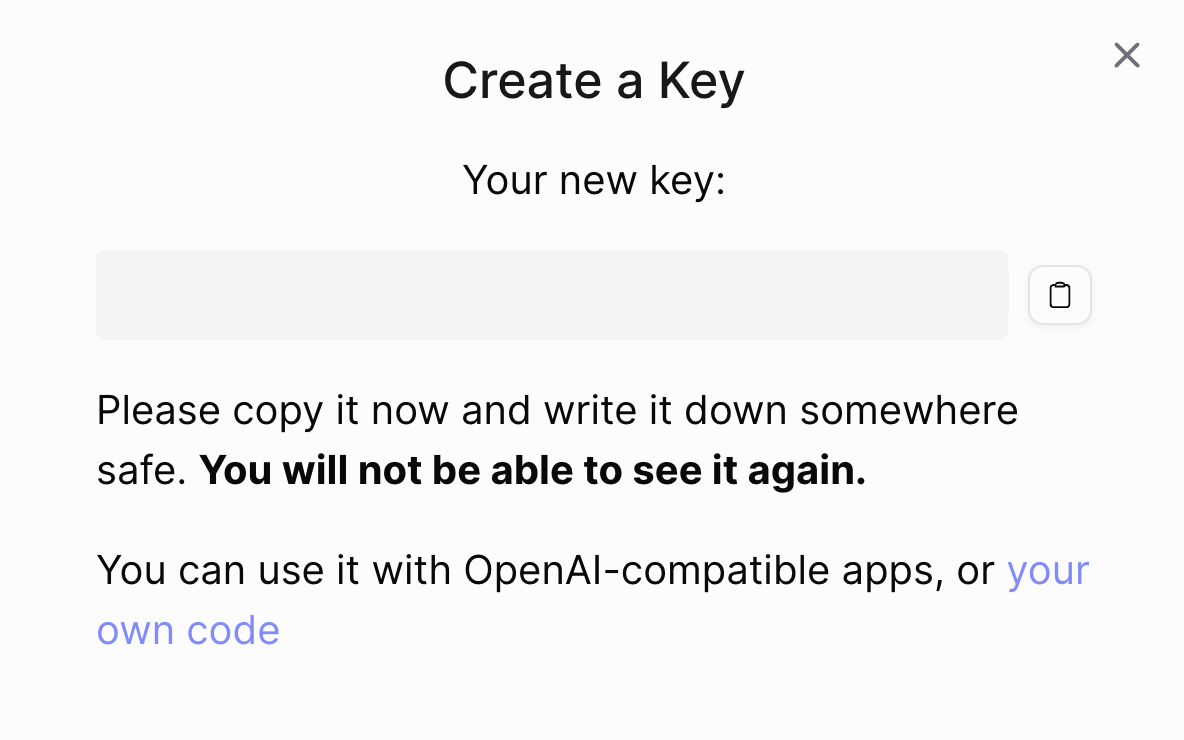Screen dimensions: 1184x740
Task: Click the bold warning text
Action: click(533, 470)
